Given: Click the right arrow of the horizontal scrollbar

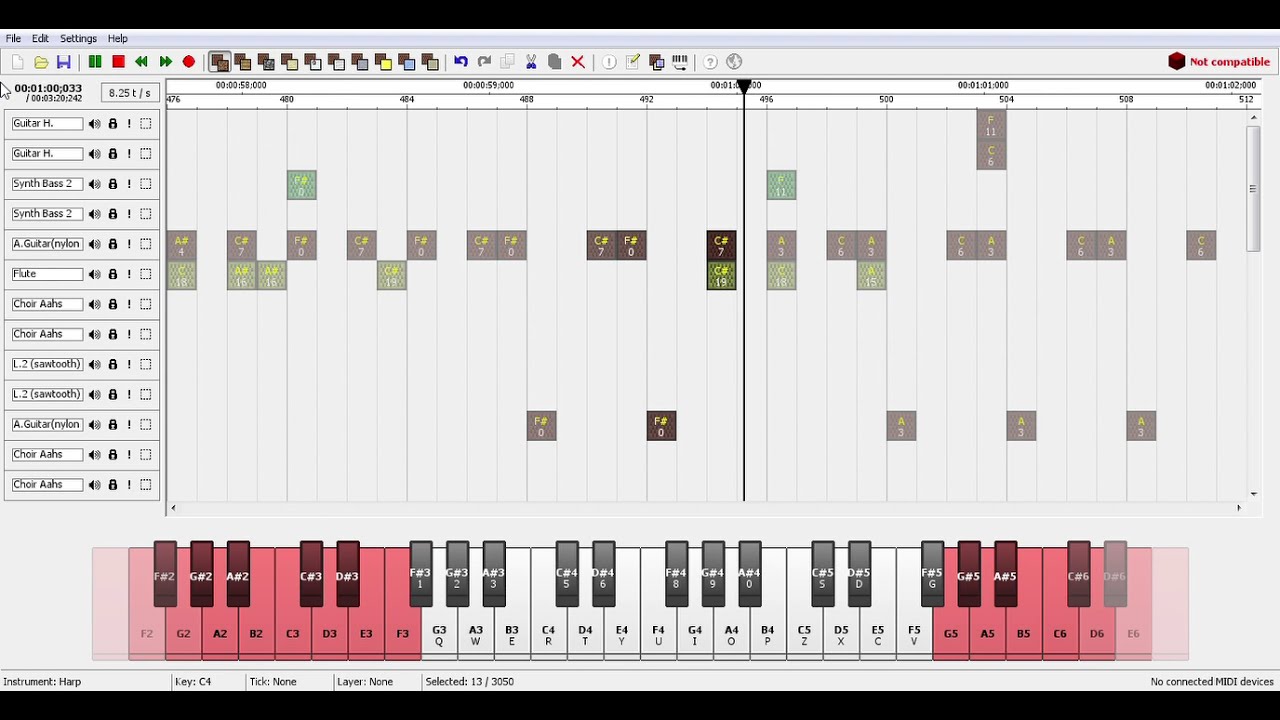Looking at the screenshot, I should (x=1238, y=508).
